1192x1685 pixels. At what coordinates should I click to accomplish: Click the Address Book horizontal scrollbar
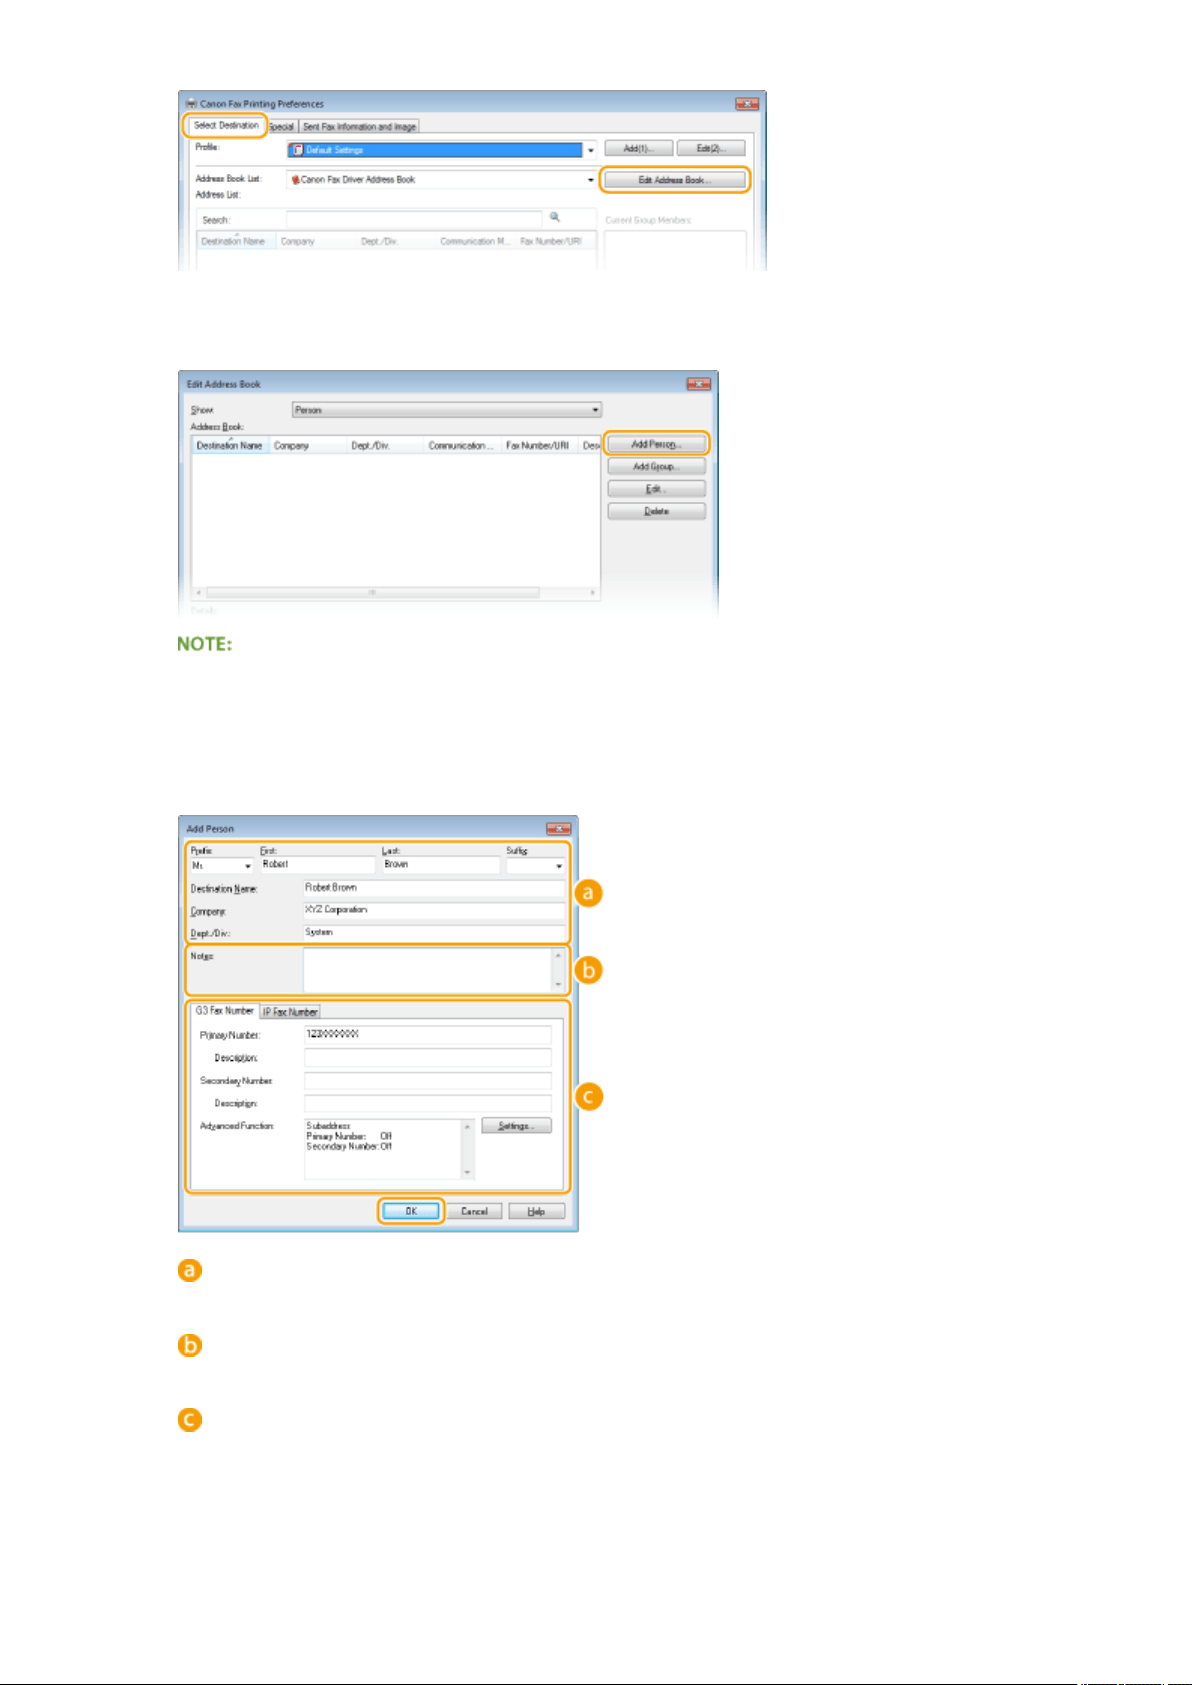372,593
